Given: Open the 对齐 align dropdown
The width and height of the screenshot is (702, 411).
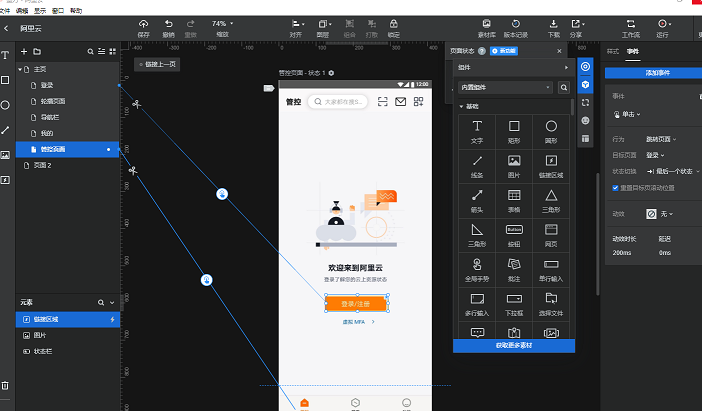Looking at the screenshot, I should (297, 24).
